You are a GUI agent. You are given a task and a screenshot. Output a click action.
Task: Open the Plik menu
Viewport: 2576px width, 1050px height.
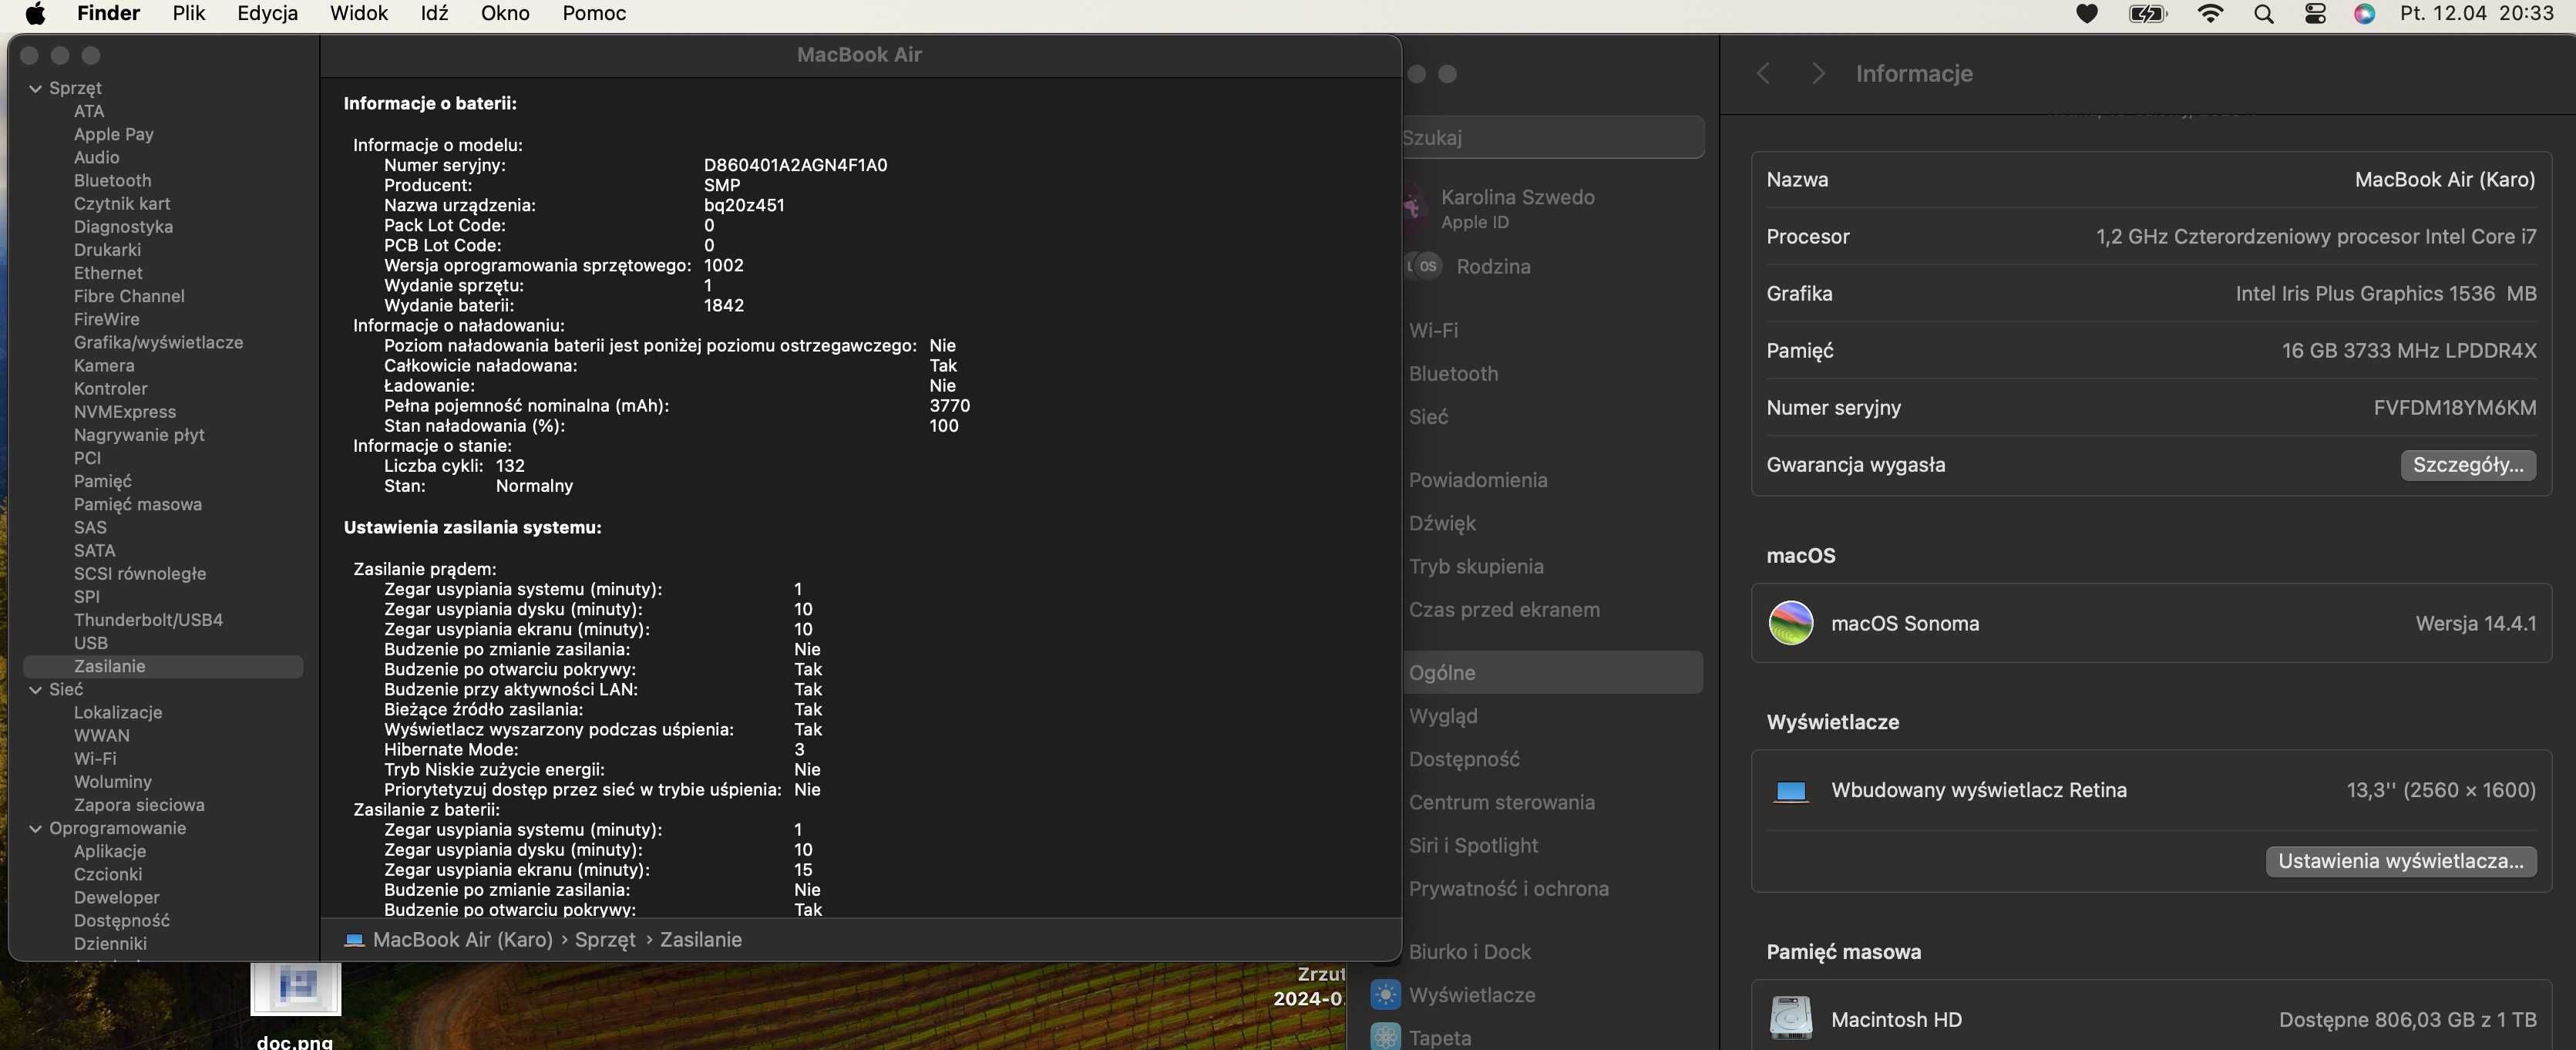pos(188,13)
